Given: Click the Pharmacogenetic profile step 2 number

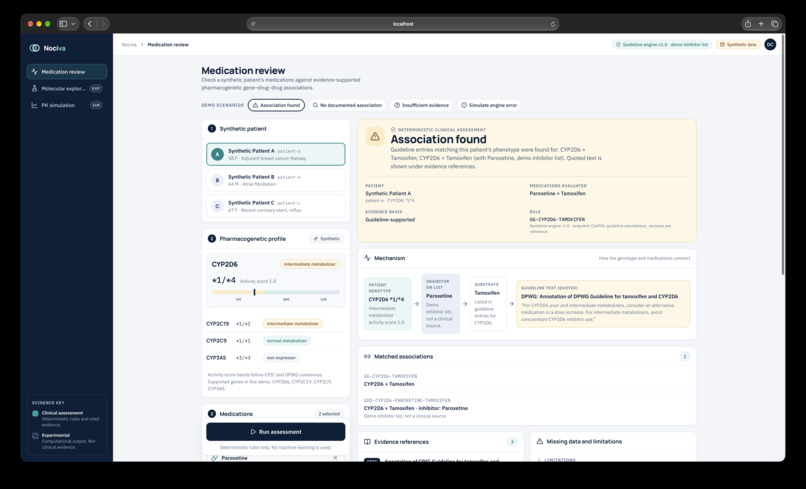Looking at the screenshot, I should (x=211, y=239).
